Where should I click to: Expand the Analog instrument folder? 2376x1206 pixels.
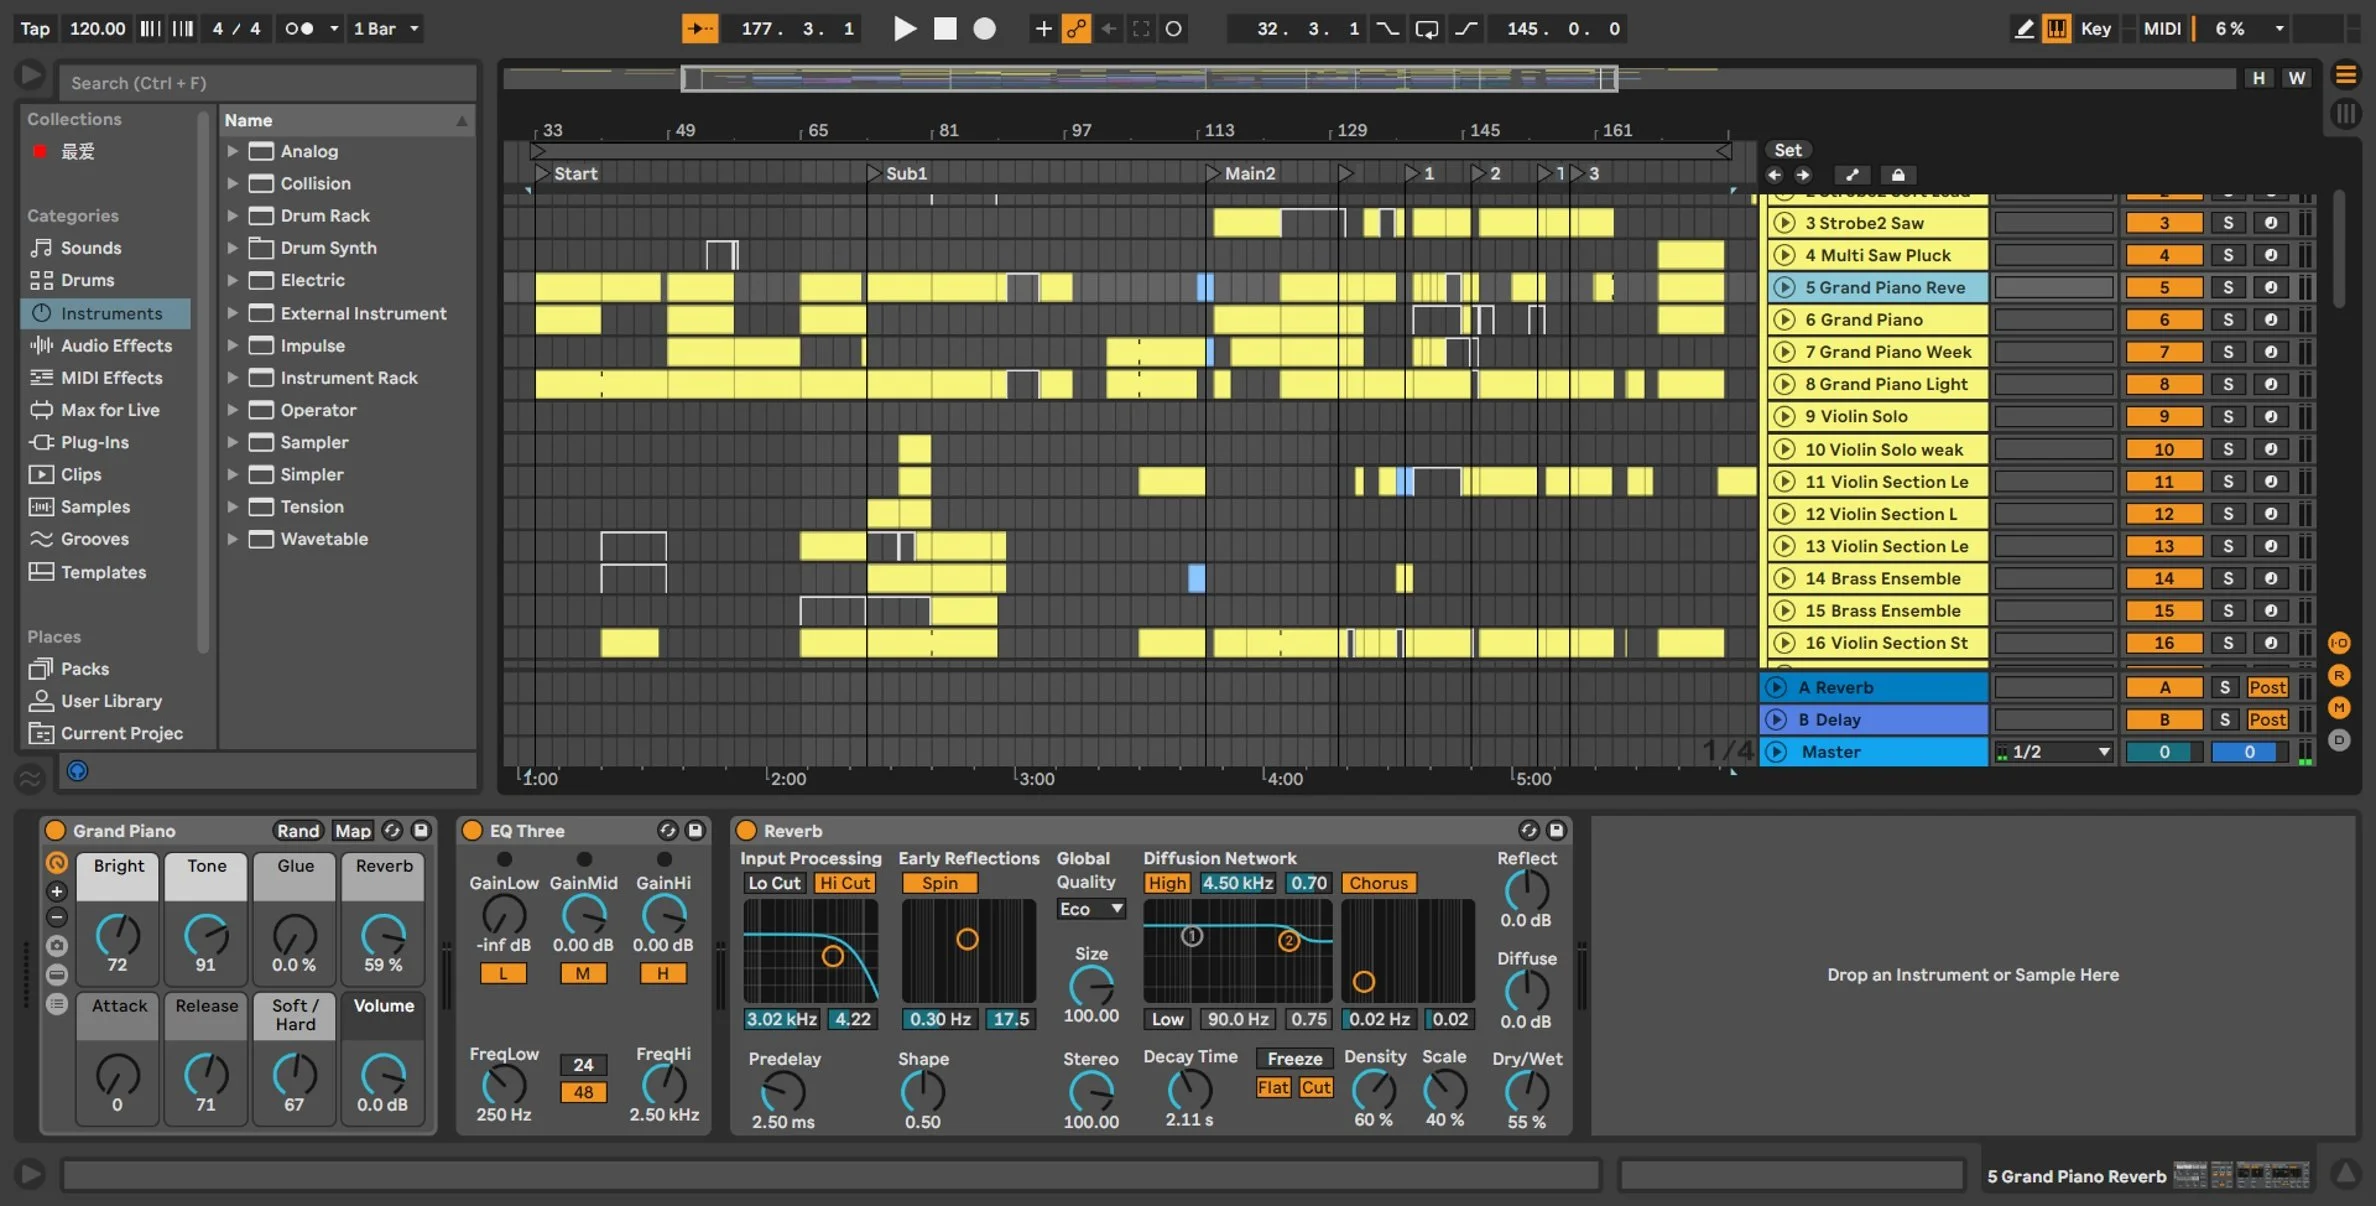[x=232, y=151]
